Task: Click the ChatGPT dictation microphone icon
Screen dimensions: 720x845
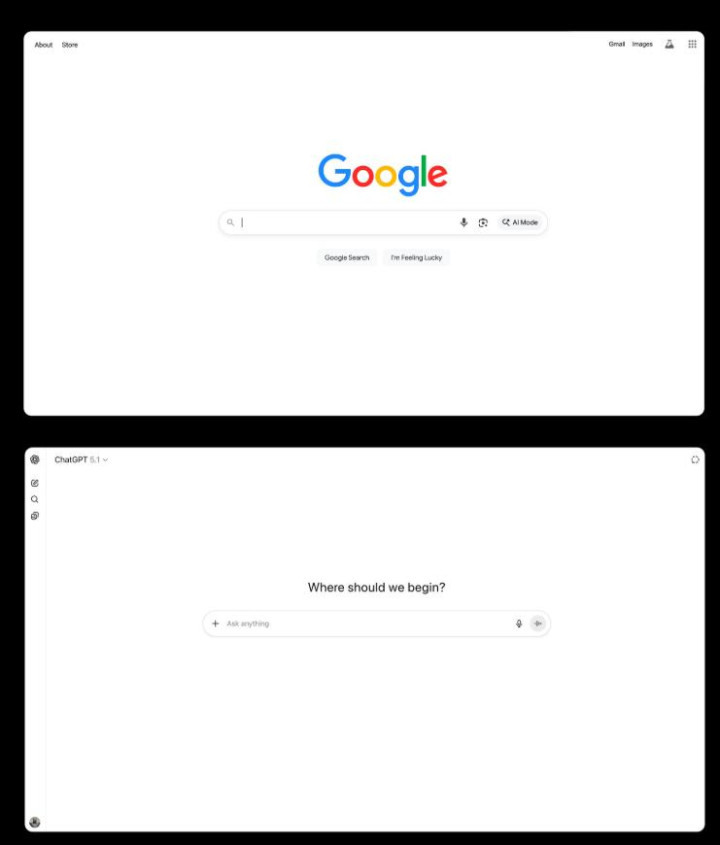Action: [x=518, y=624]
